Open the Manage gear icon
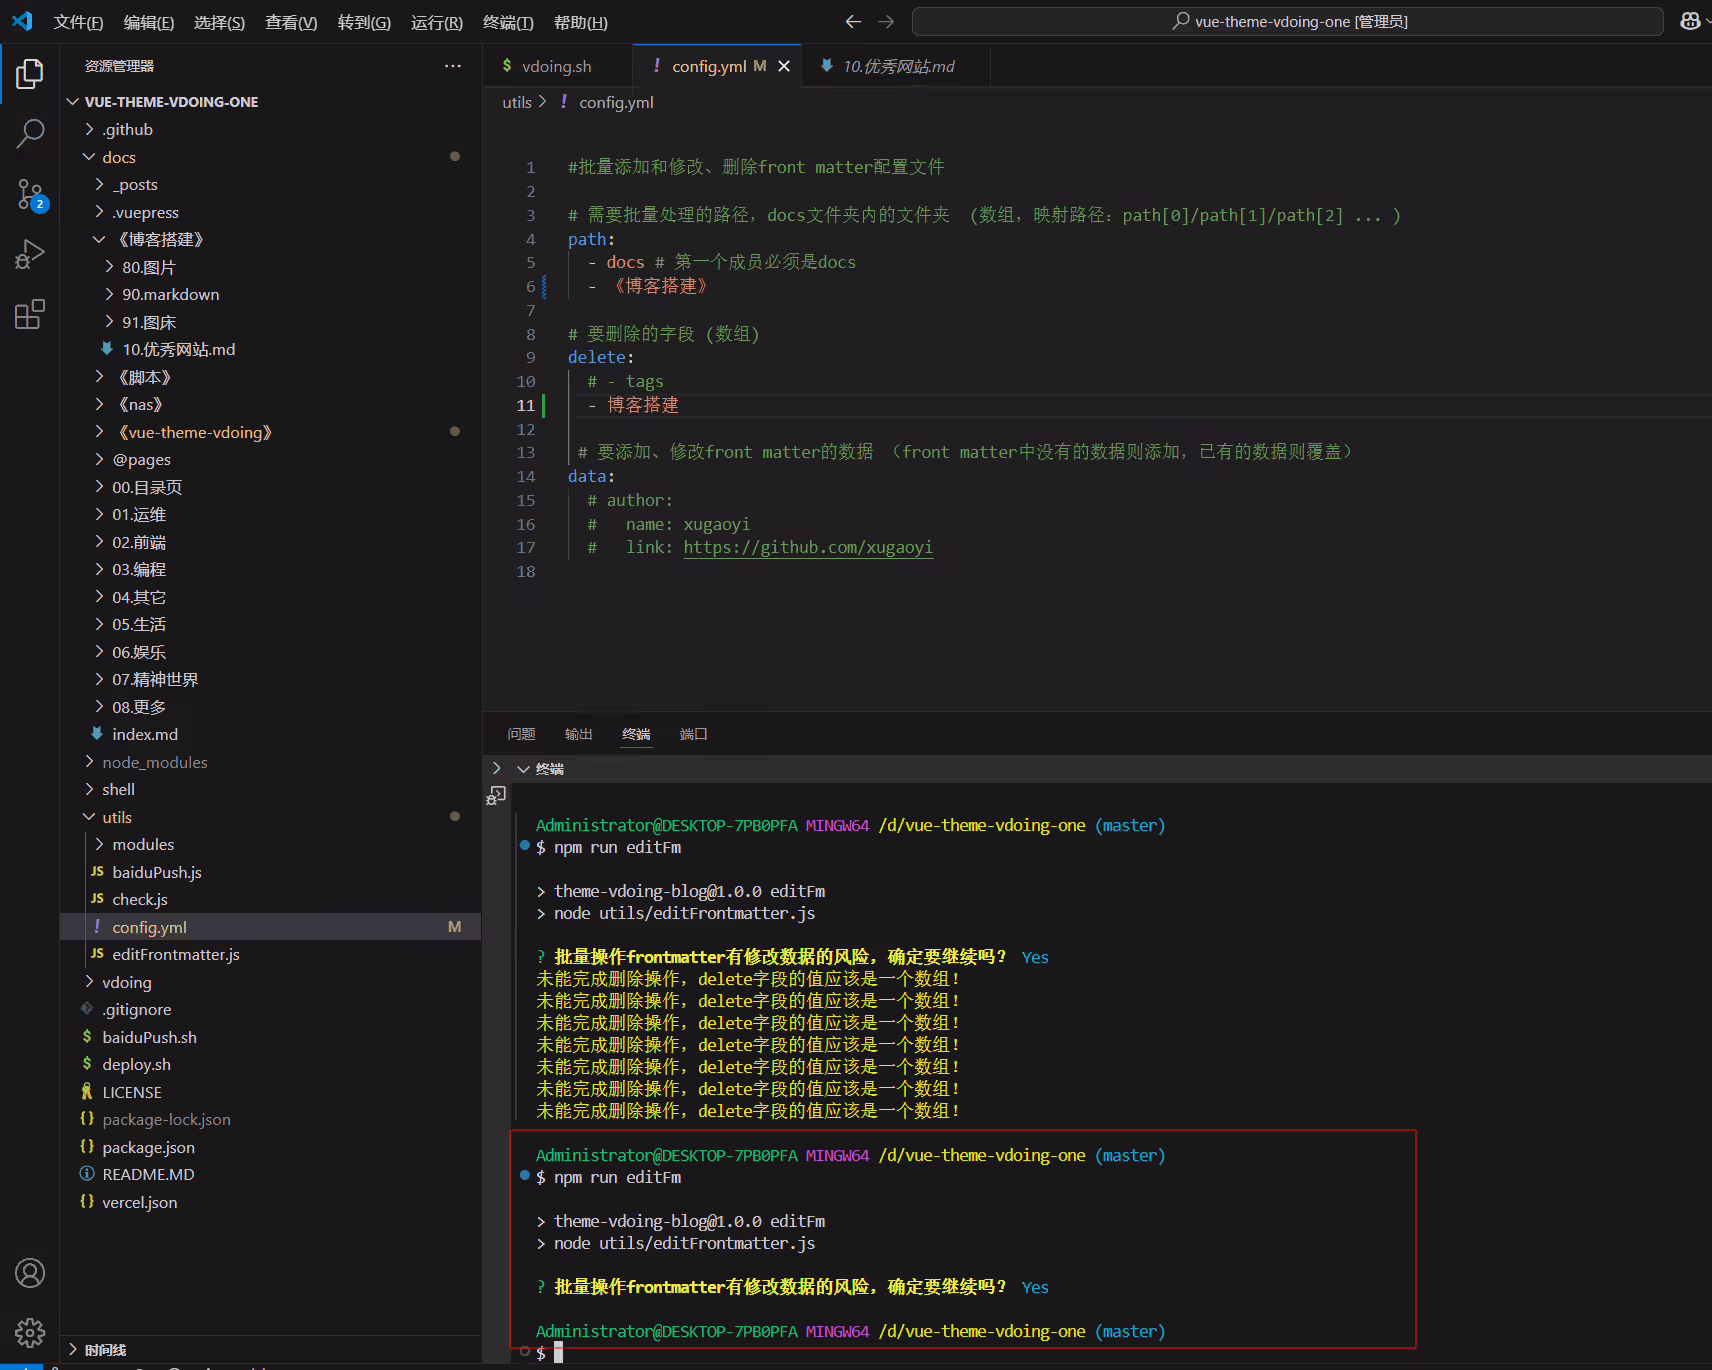 [30, 1332]
